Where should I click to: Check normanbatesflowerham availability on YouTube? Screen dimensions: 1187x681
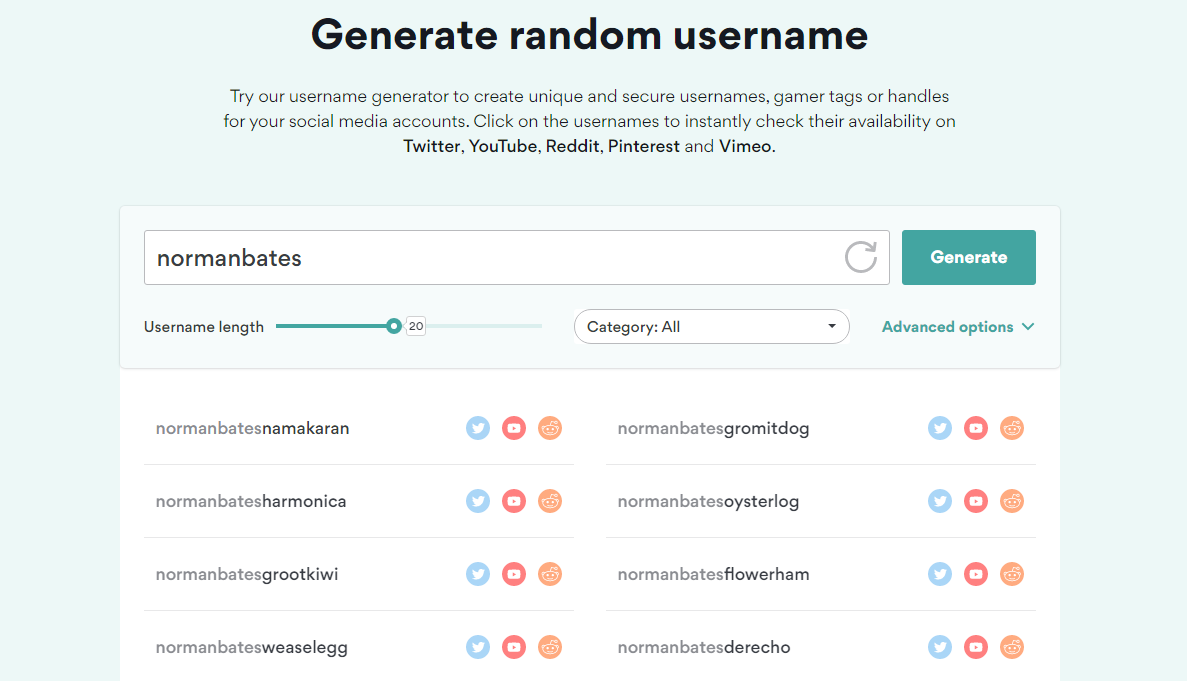976,574
